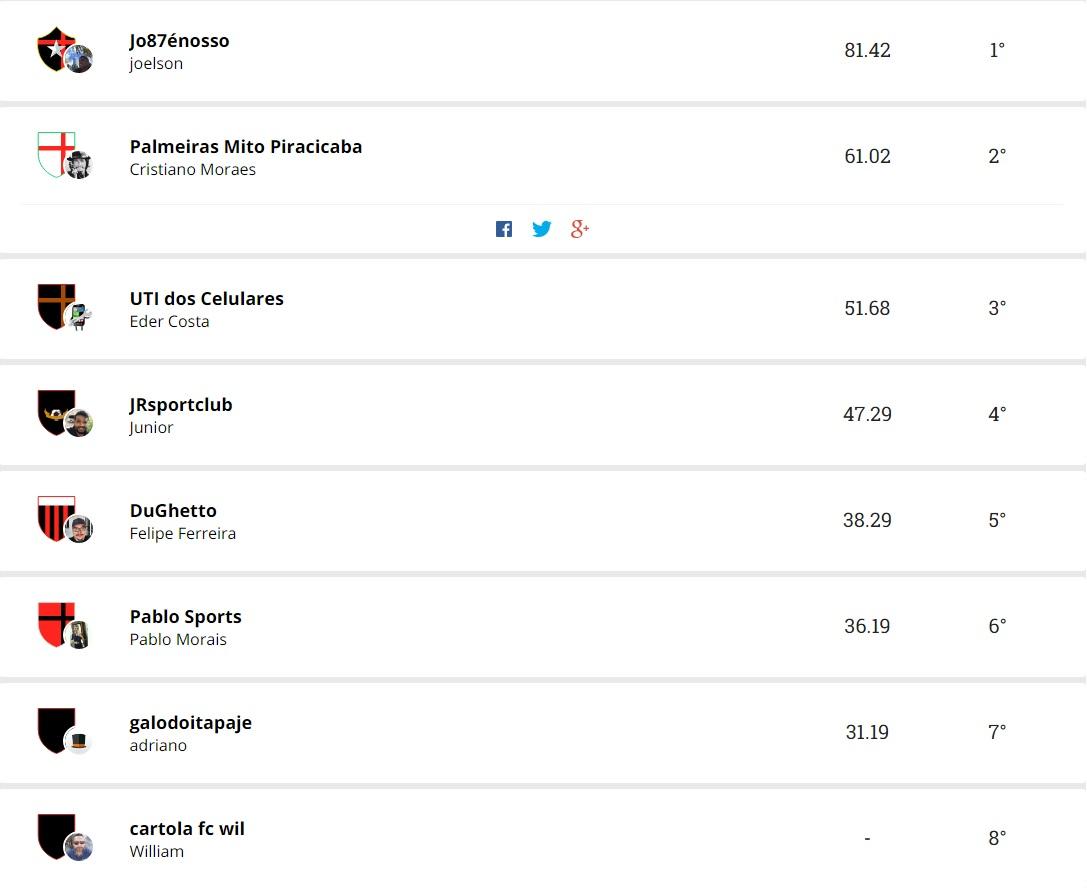Select the JRsportclub team shield icon
The width and height of the screenshot is (1087, 888).
click(x=56, y=412)
